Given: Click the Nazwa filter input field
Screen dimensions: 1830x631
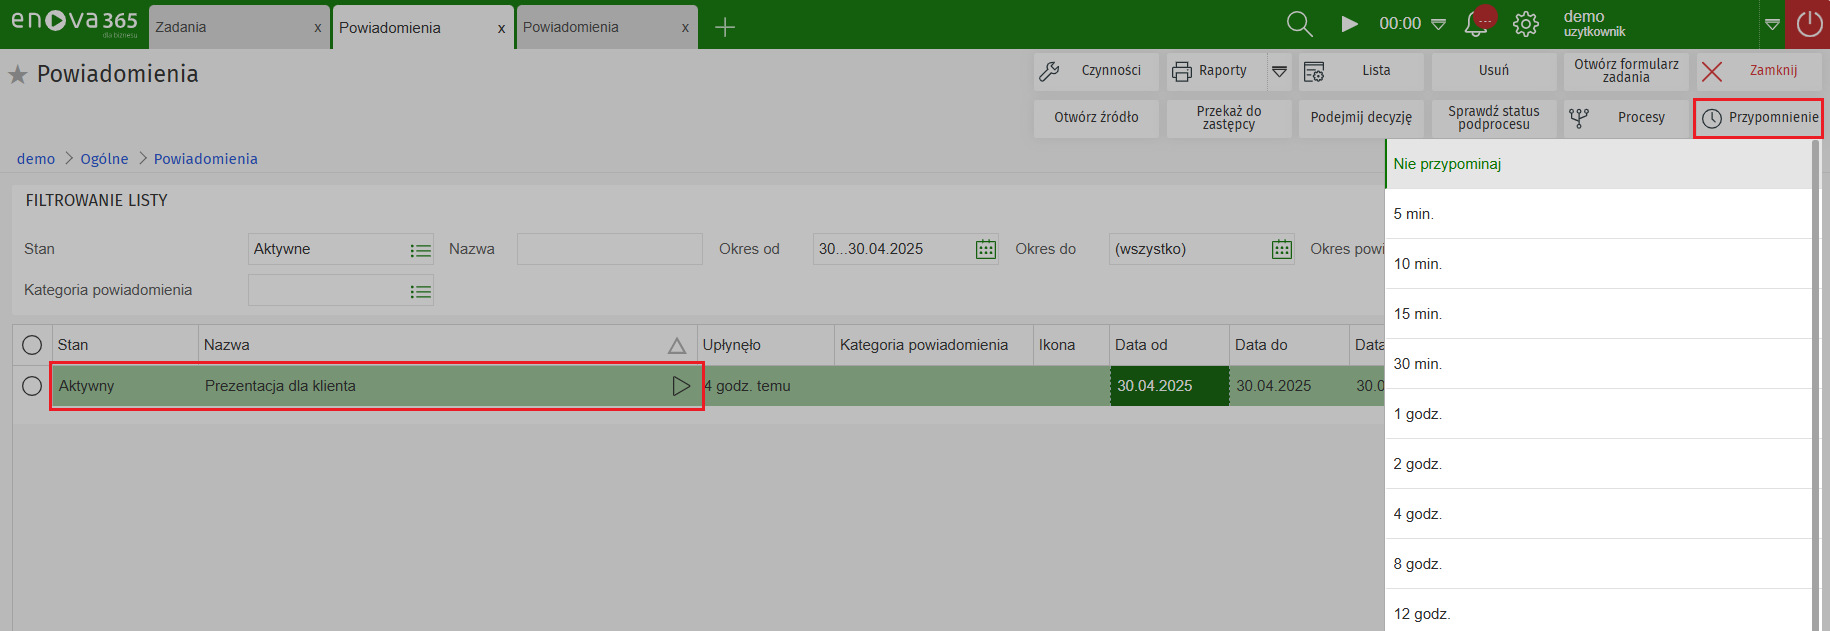Looking at the screenshot, I should (x=609, y=249).
